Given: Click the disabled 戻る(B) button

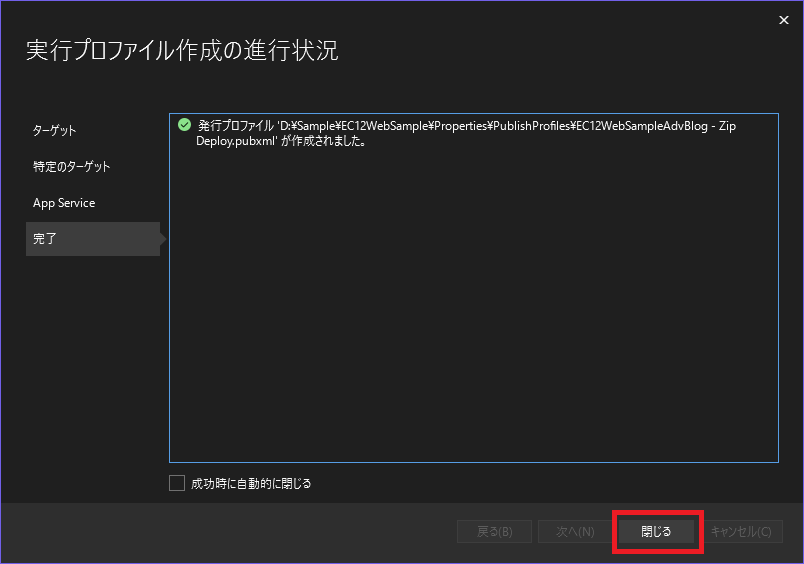Looking at the screenshot, I should [494, 532].
